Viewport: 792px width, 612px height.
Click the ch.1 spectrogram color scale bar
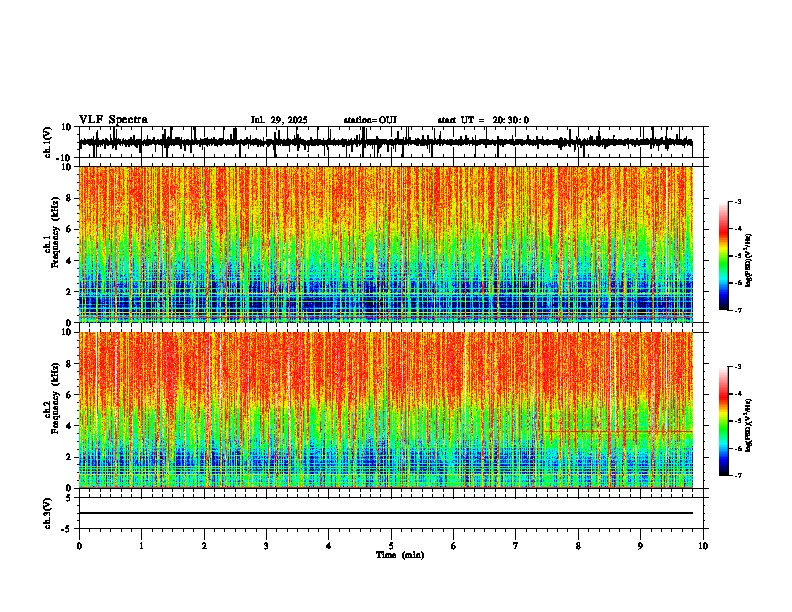pyautogui.click(x=724, y=256)
